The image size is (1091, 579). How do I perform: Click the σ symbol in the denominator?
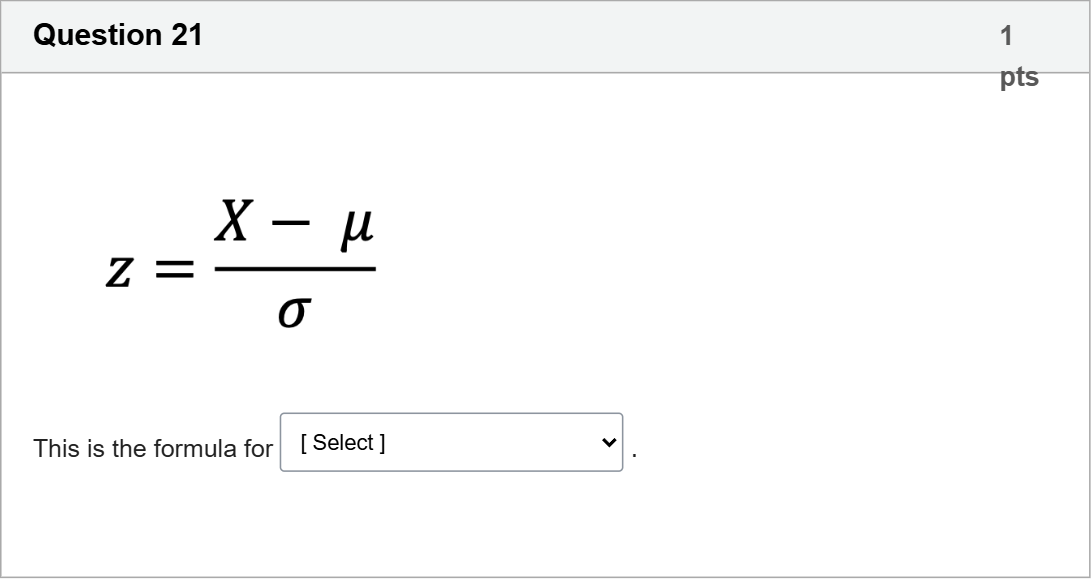click(x=293, y=313)
